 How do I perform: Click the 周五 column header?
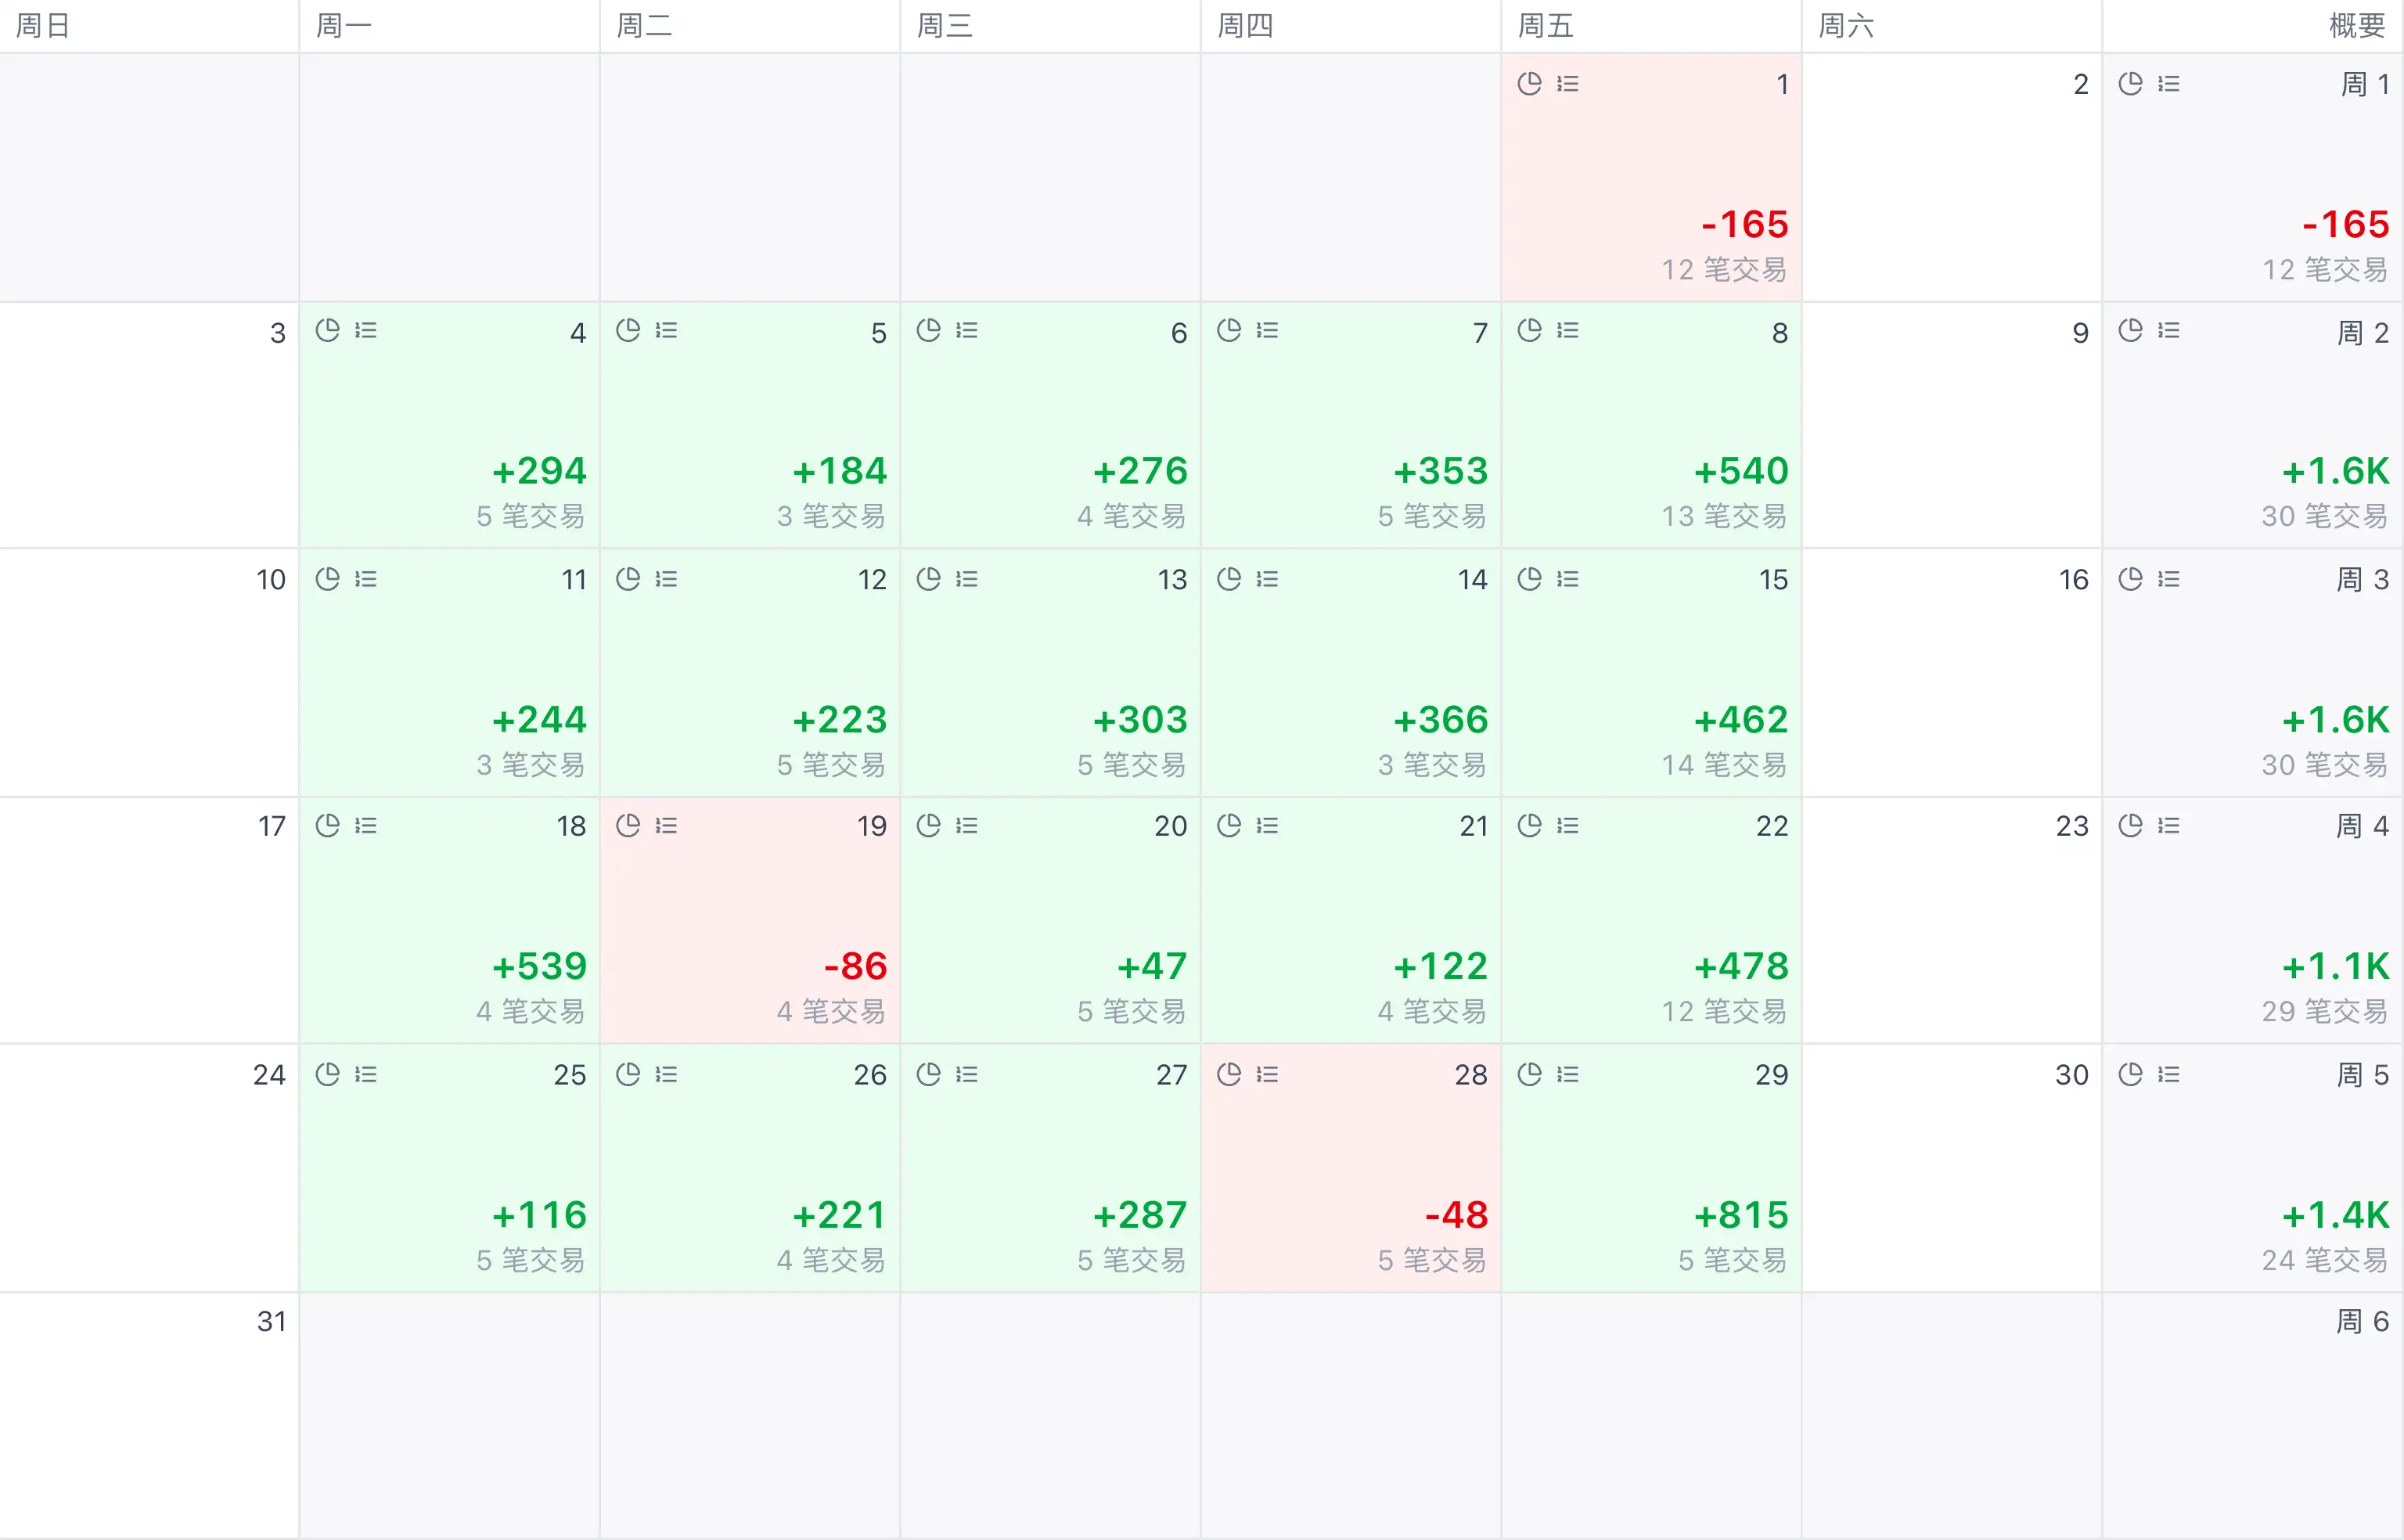(x=1545, y=25)
